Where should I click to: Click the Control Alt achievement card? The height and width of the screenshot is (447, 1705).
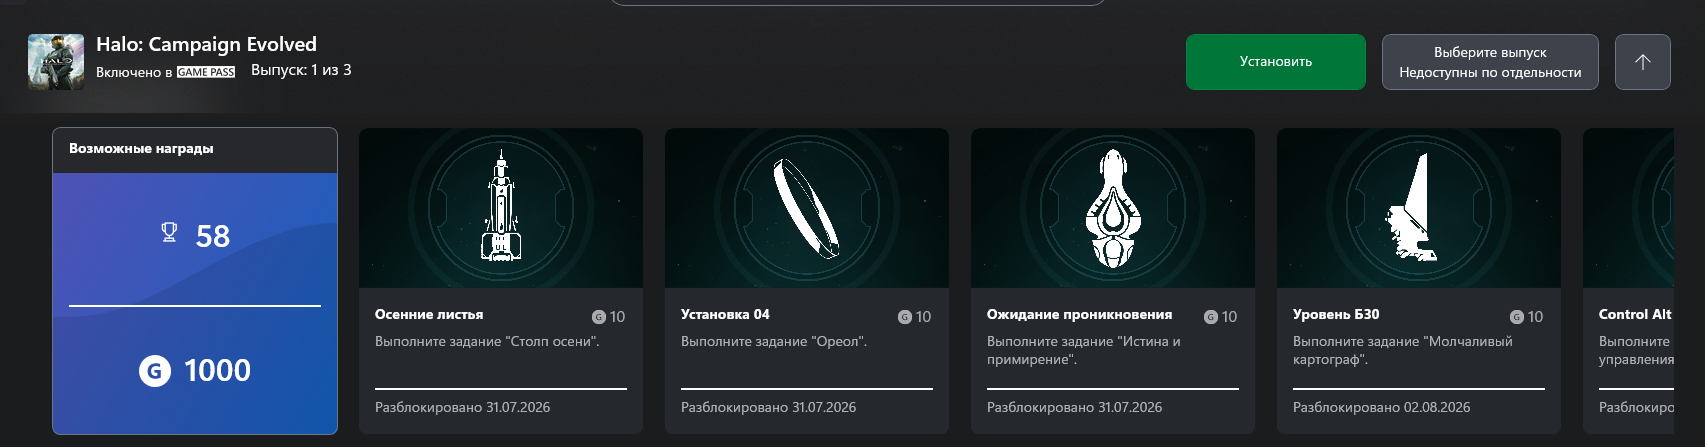pos(1628,281)
